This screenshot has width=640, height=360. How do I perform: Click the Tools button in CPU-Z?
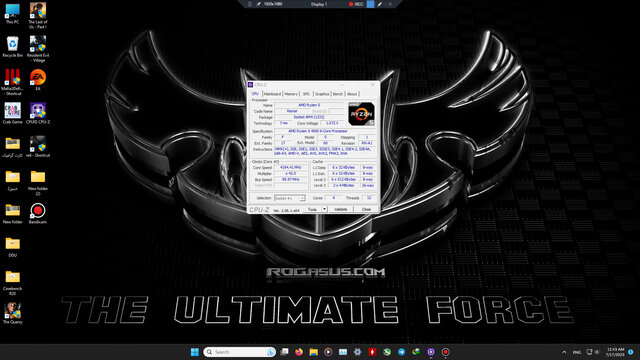click(x=312, y=209)
